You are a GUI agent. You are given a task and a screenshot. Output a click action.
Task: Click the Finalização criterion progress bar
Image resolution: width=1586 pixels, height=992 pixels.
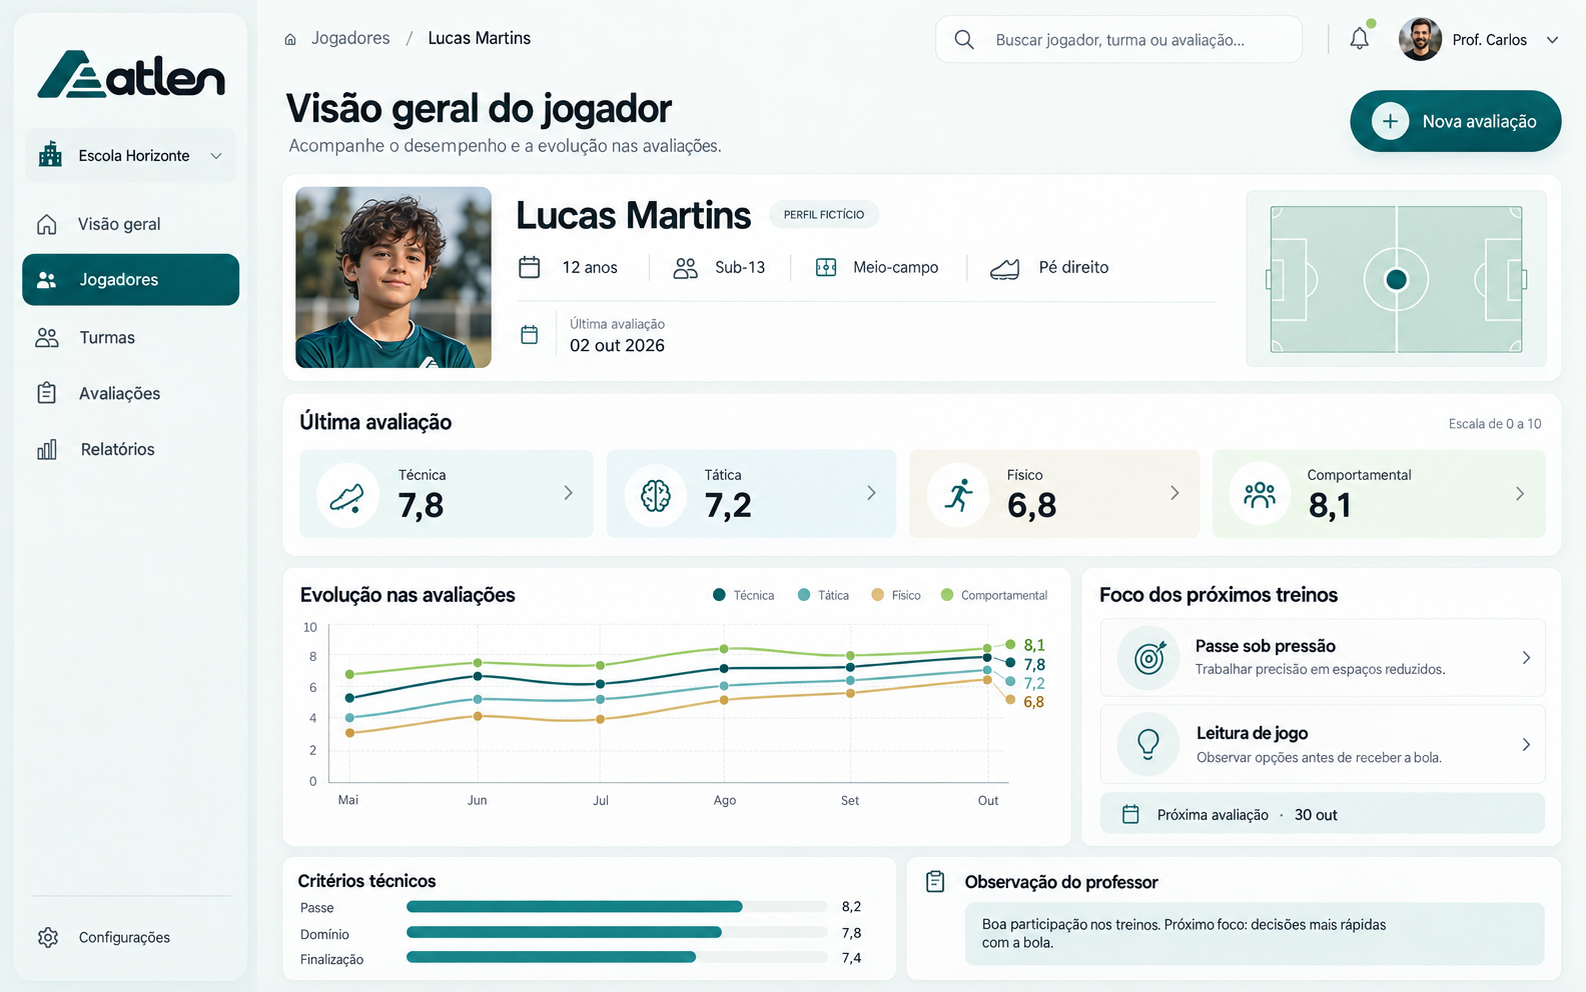(x=617, y=958)
